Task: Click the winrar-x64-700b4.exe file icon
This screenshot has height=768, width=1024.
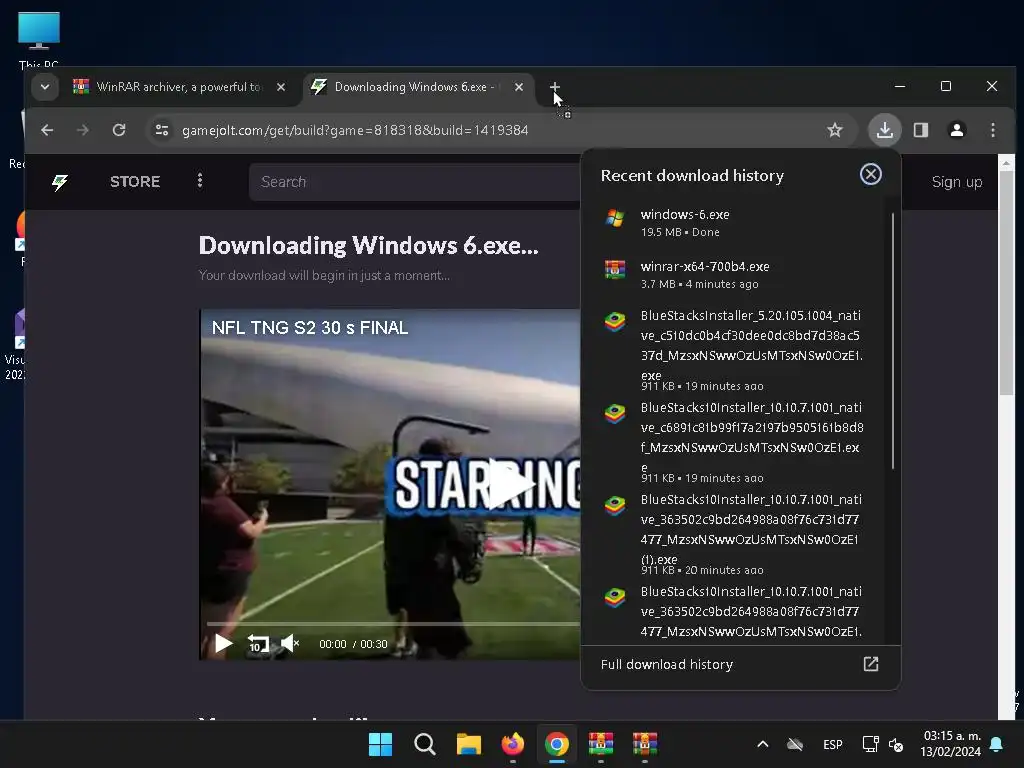Action: point(615,270)
